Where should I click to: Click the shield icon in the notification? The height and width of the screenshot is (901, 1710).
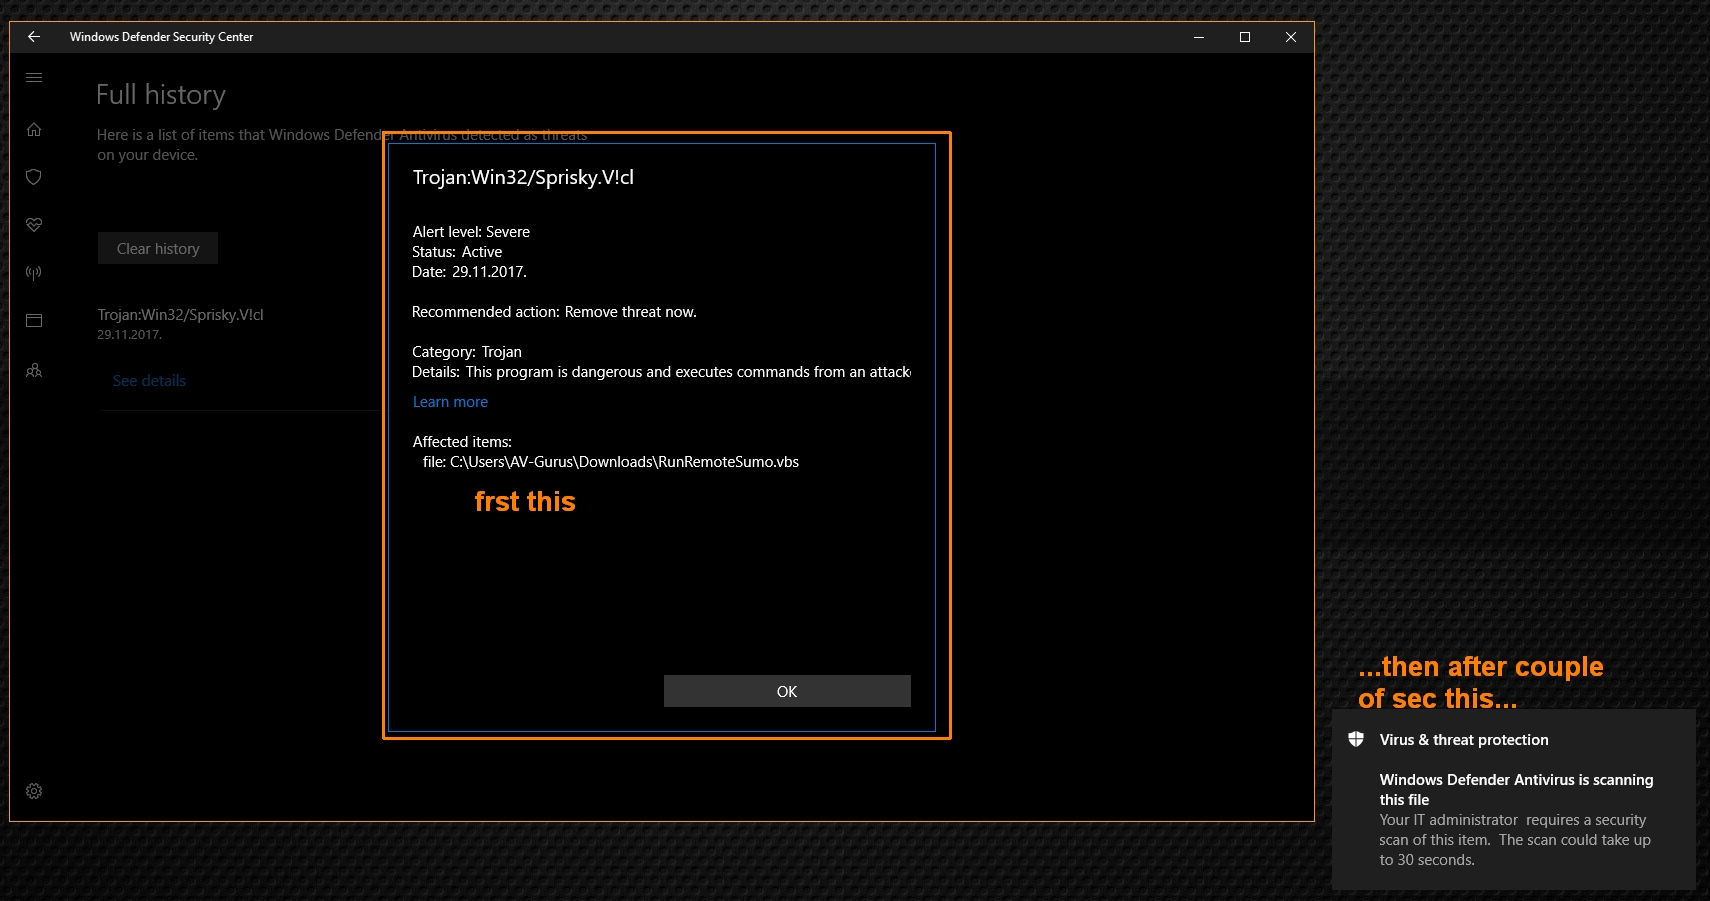pyautogui.click(x=1356, y=739)
